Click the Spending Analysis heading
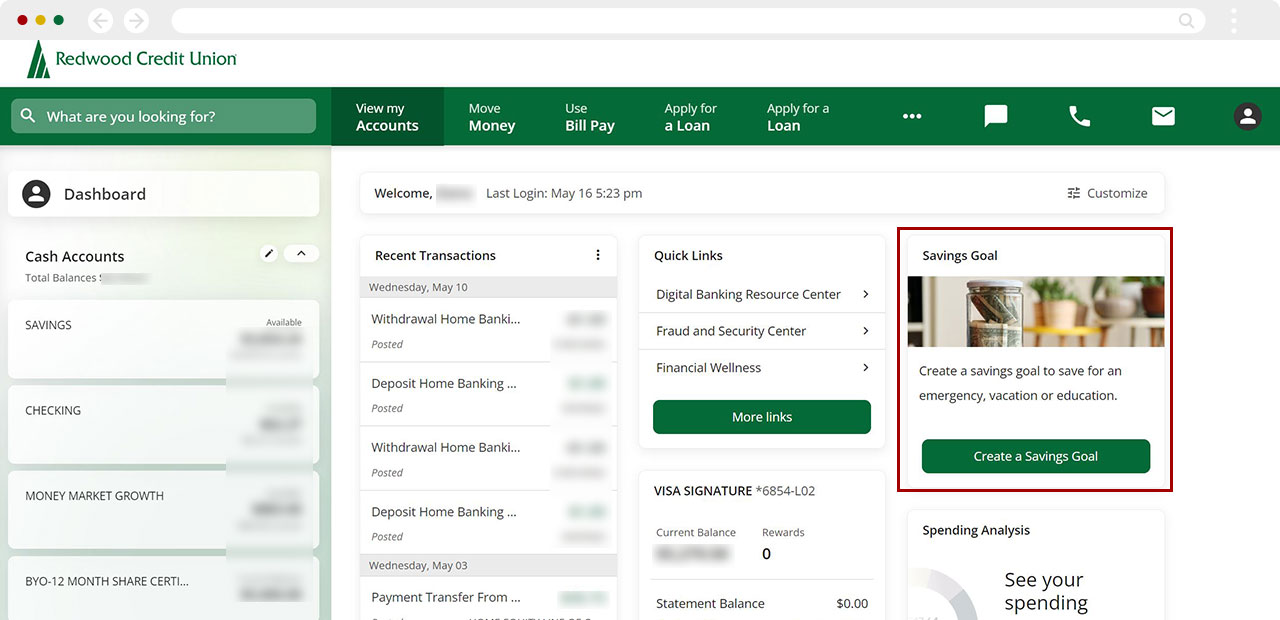Image resolution: width=1280 pixels, height=620 pixels. (976, 530)
